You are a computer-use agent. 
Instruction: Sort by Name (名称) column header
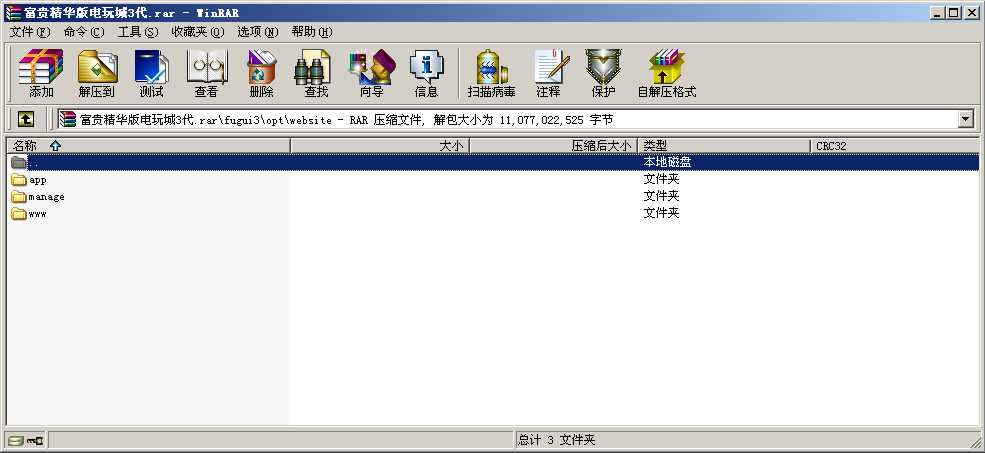pyautogui.click(x=148, y=146)
